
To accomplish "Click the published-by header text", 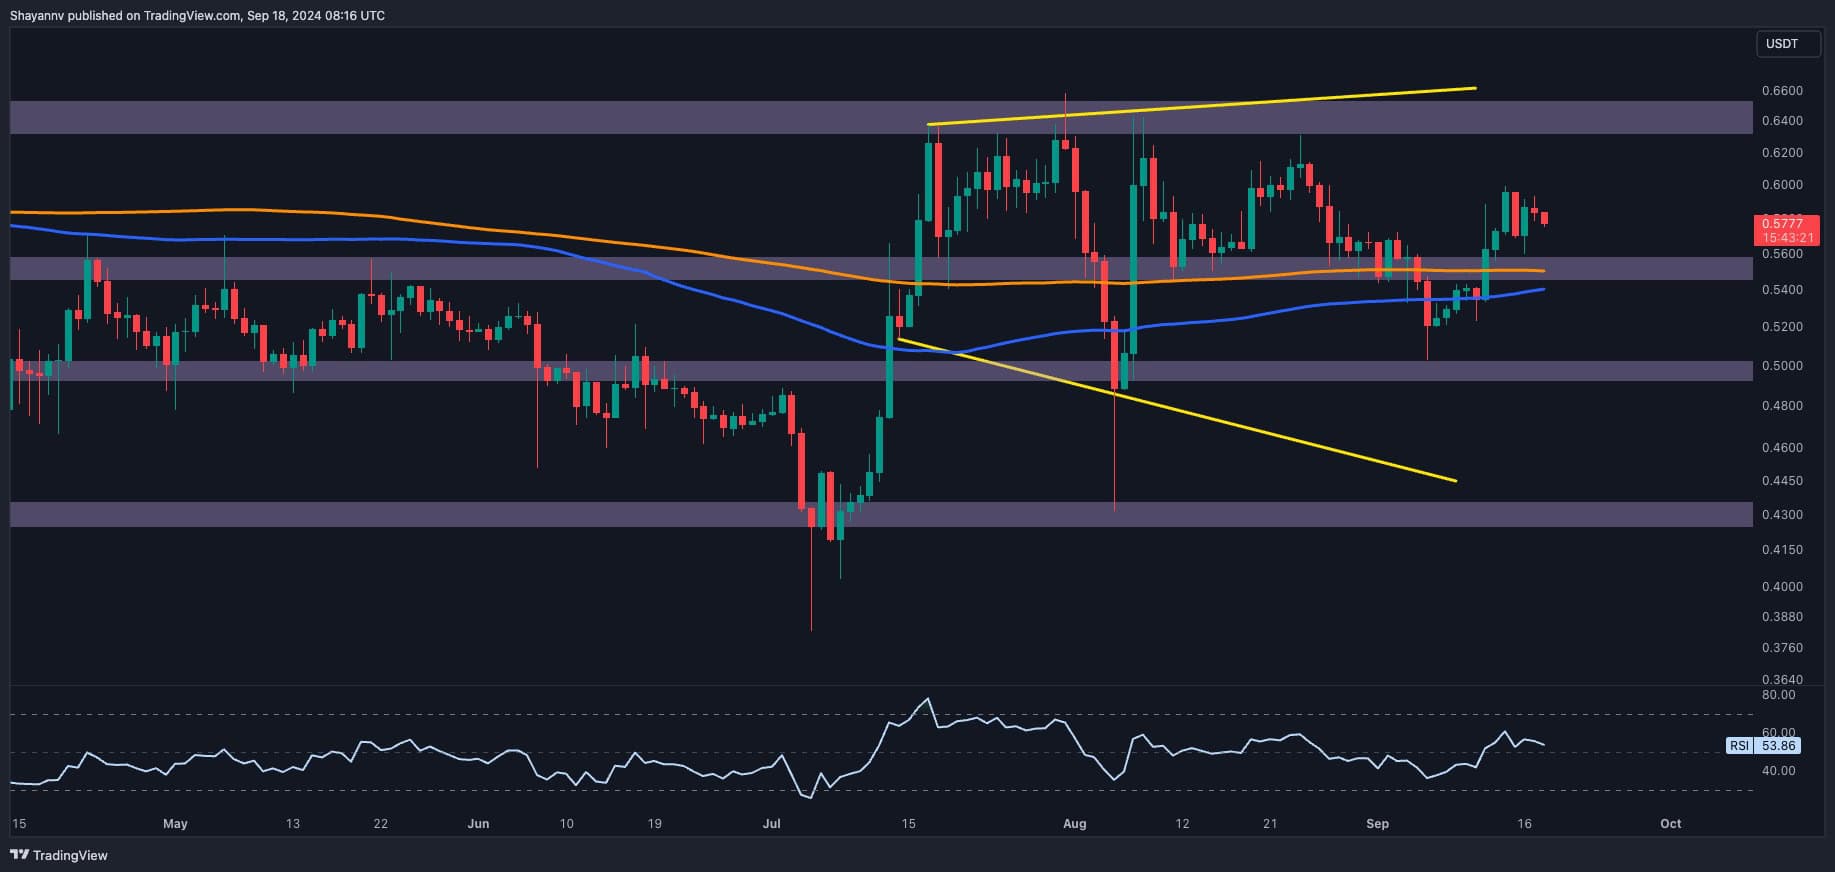I will coord(197,15).
